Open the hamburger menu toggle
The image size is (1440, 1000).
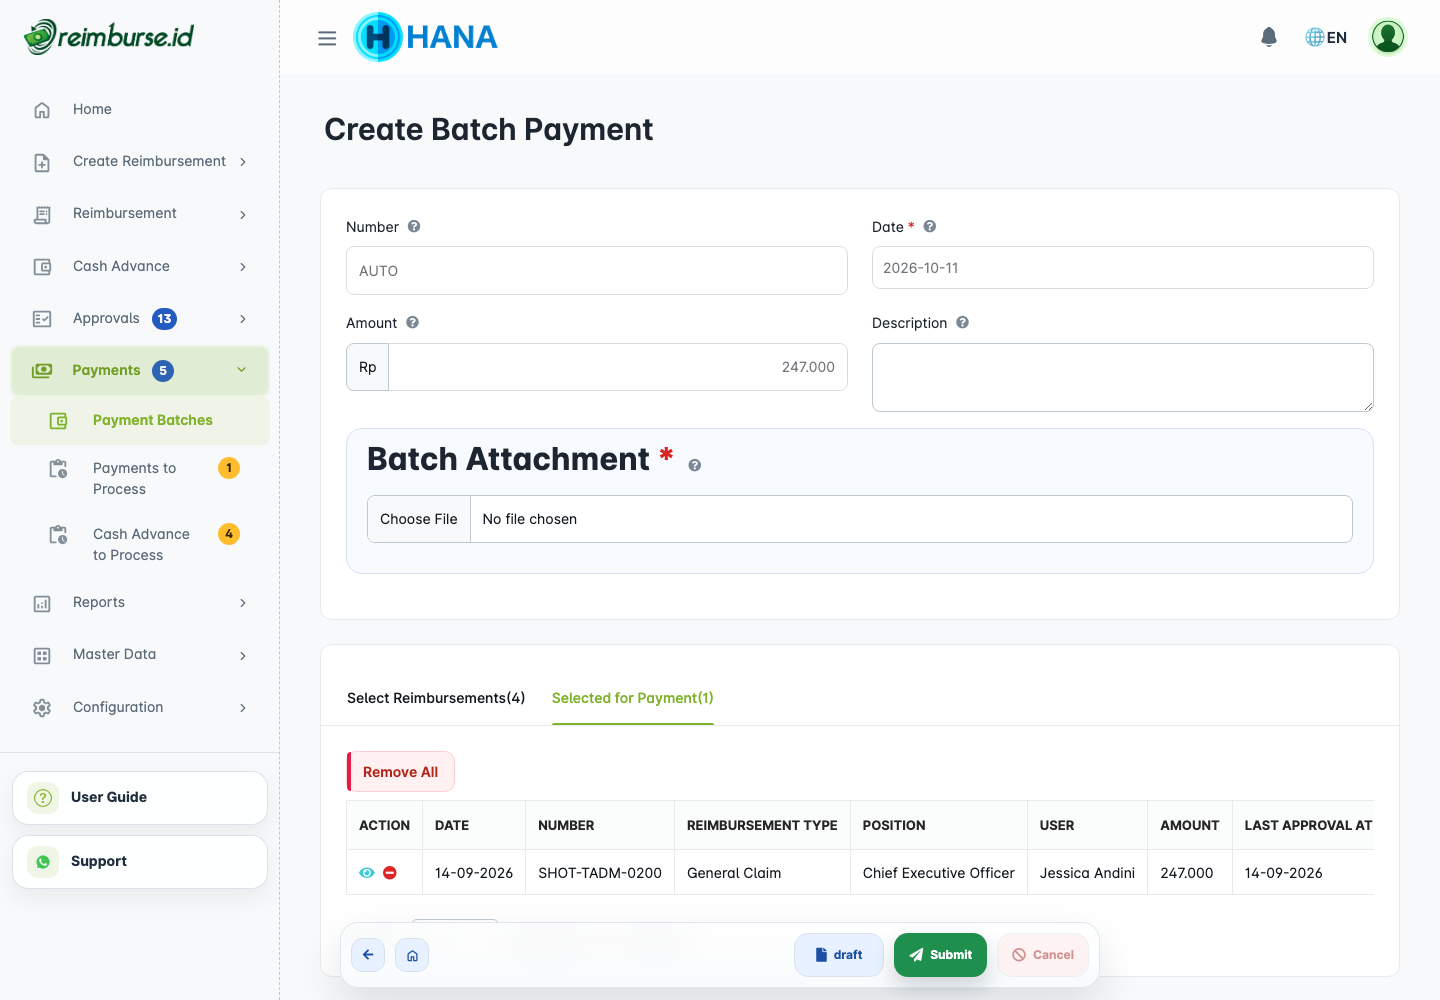coord(327,38)
